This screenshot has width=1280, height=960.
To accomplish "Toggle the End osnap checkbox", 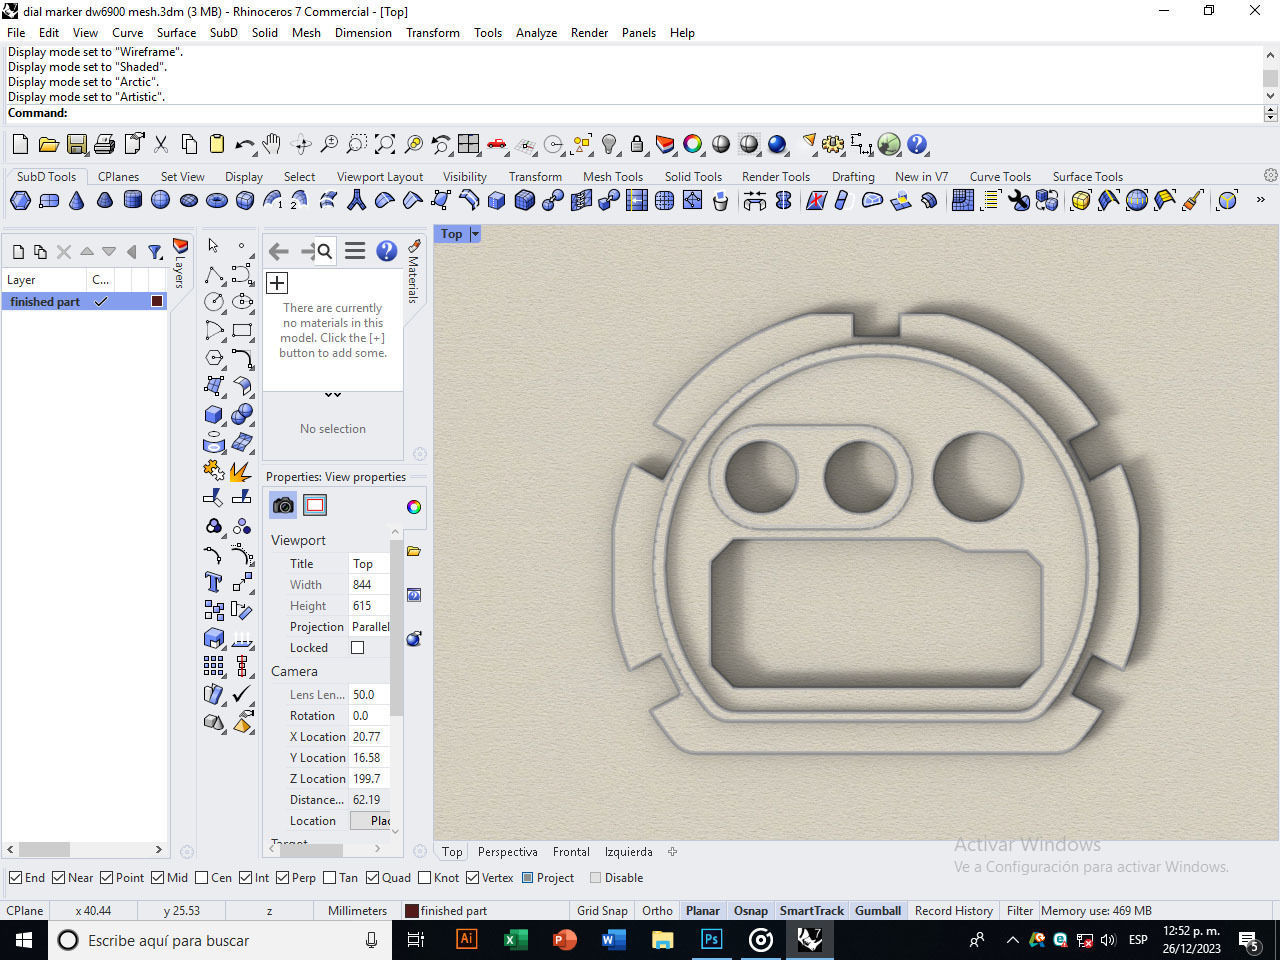I will click(x=15, y=878).
